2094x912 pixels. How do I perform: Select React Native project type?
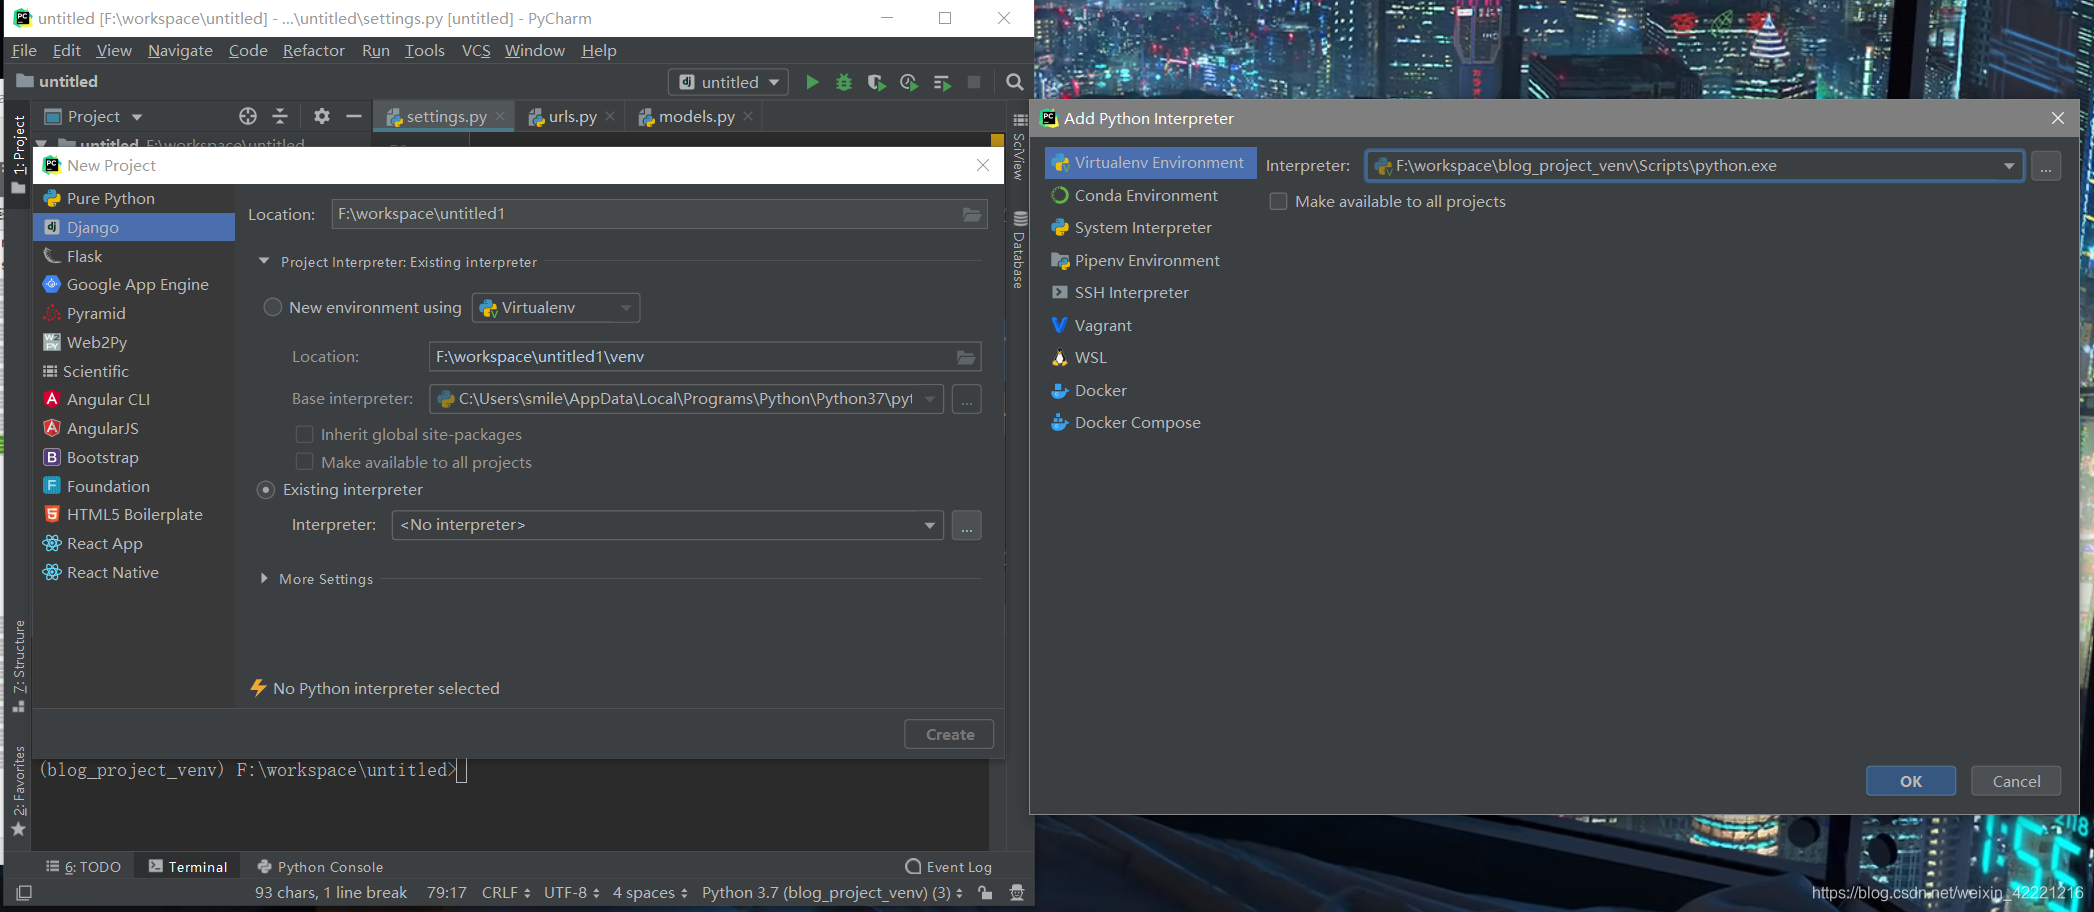[134, 572]
